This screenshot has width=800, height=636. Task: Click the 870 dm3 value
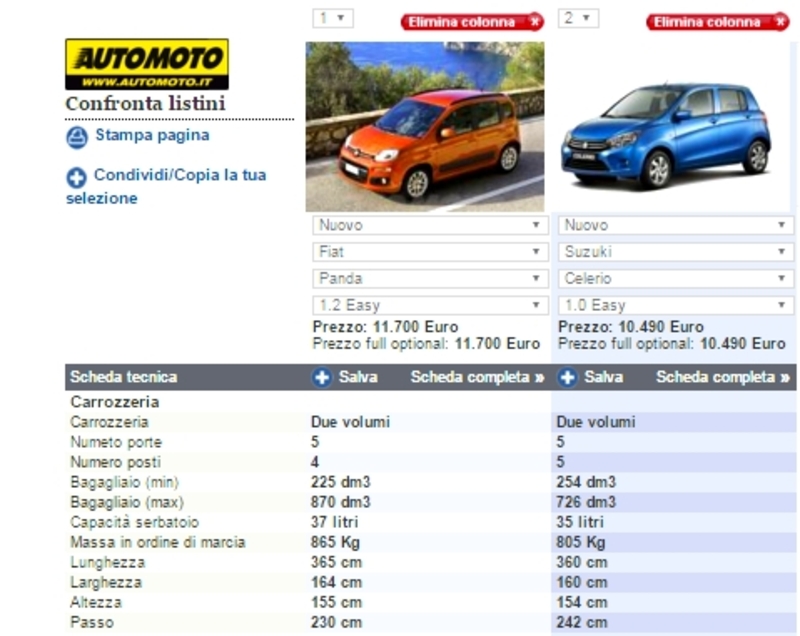point(341,502)
